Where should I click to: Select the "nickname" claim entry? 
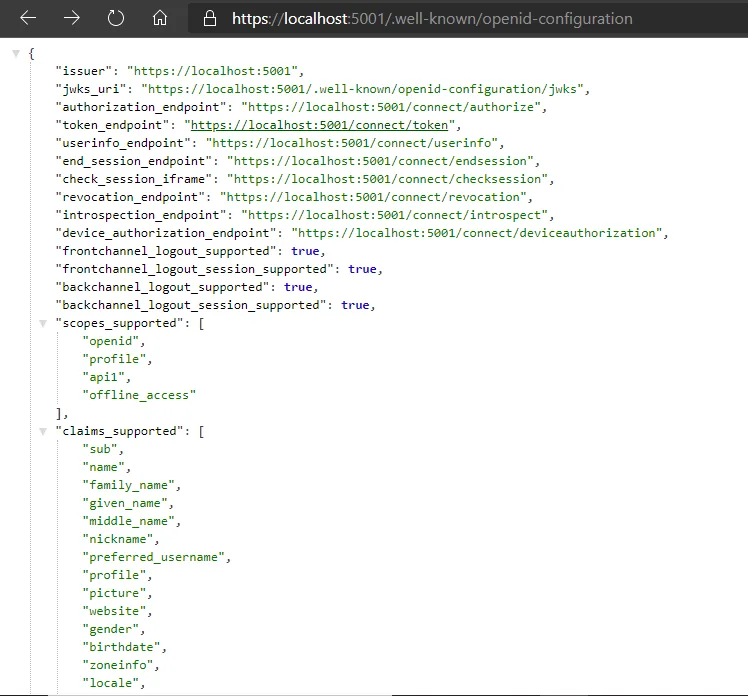coord(118,540)
